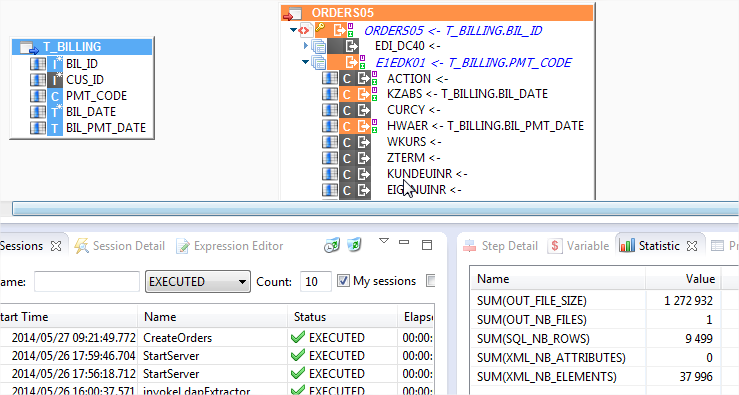Click the Name column header in Statistic
The width and height of the screenshot is (739, 395).
pyautogui.click(x=558, y=279)
